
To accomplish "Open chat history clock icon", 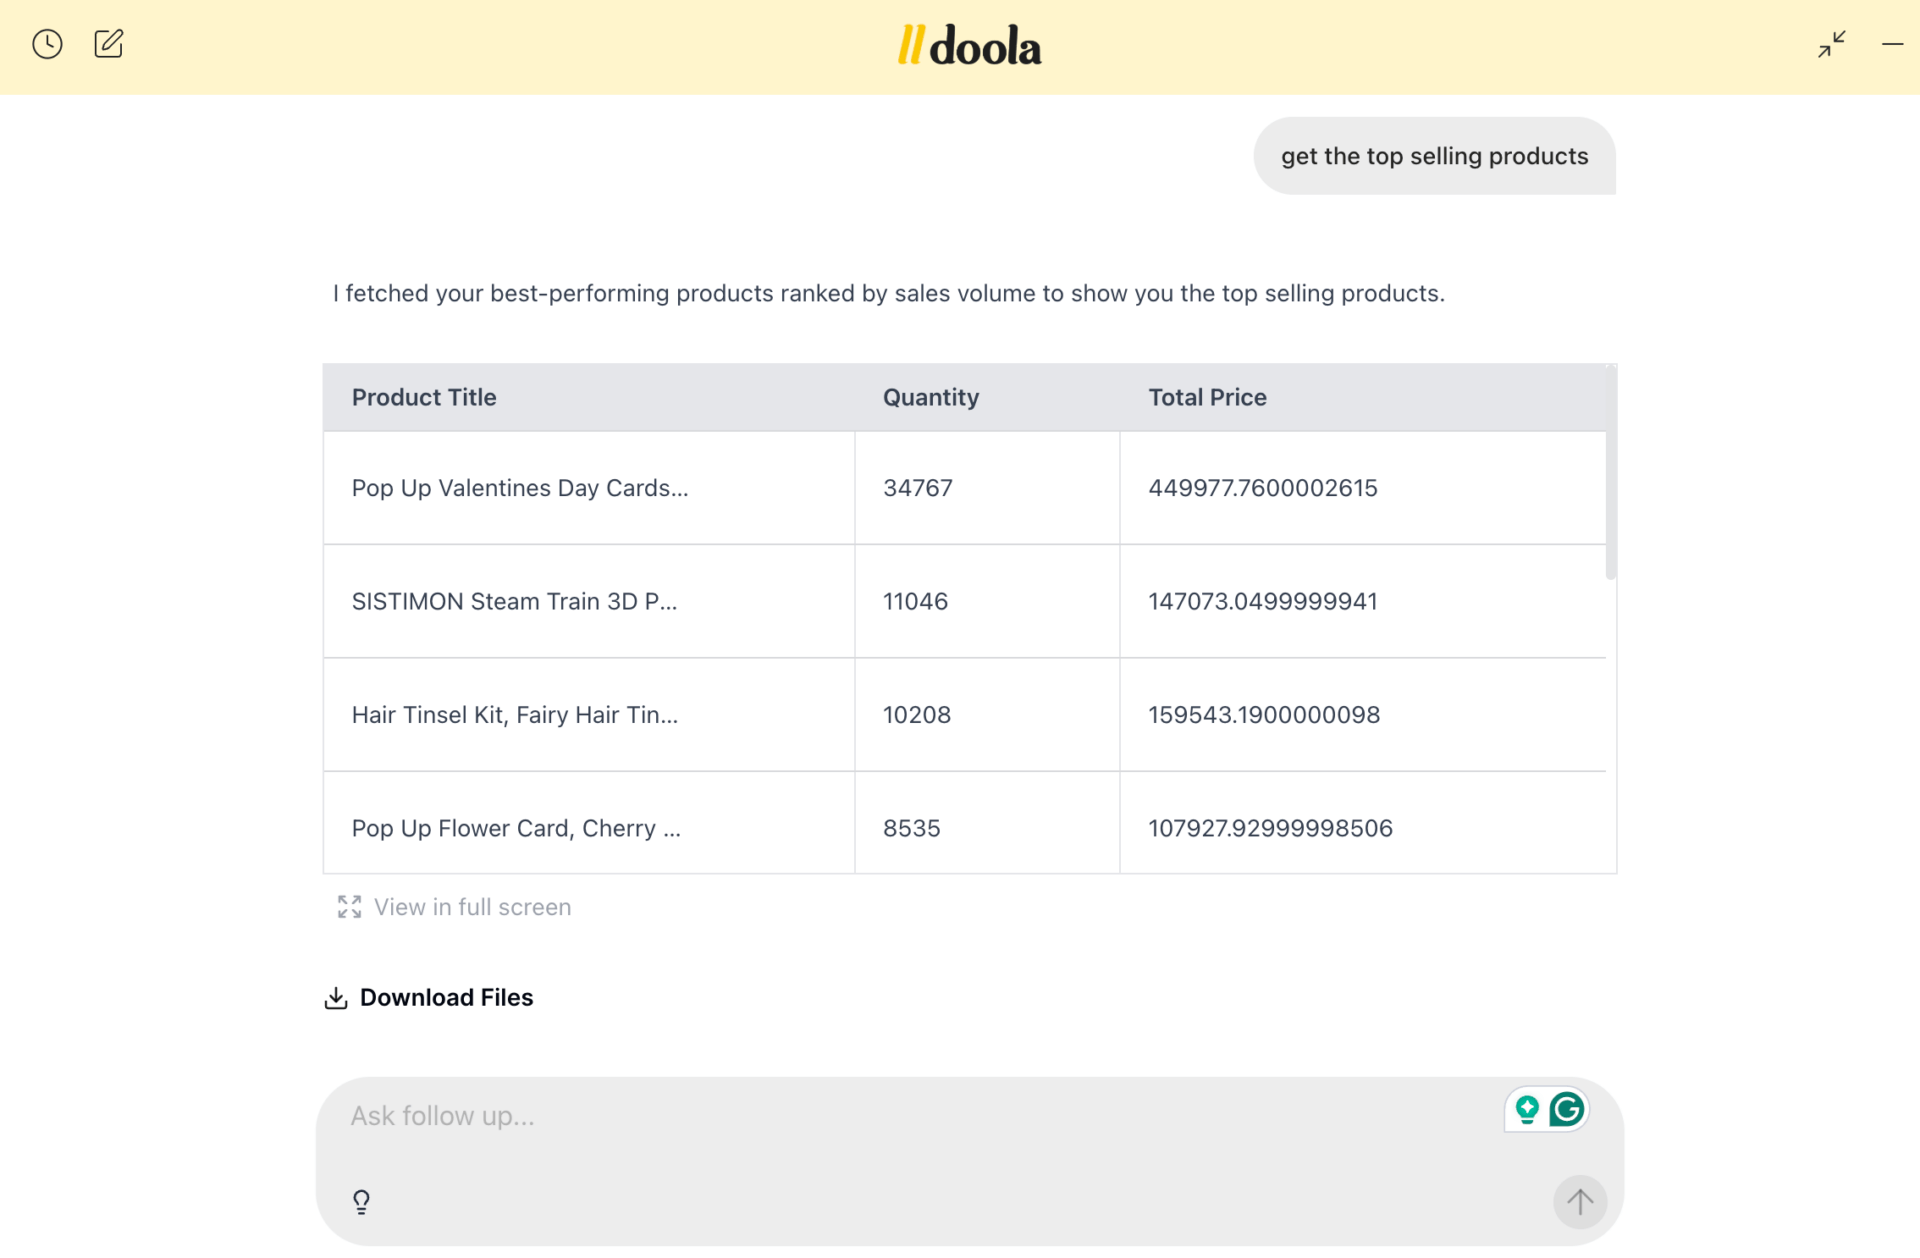I will 47,44.
